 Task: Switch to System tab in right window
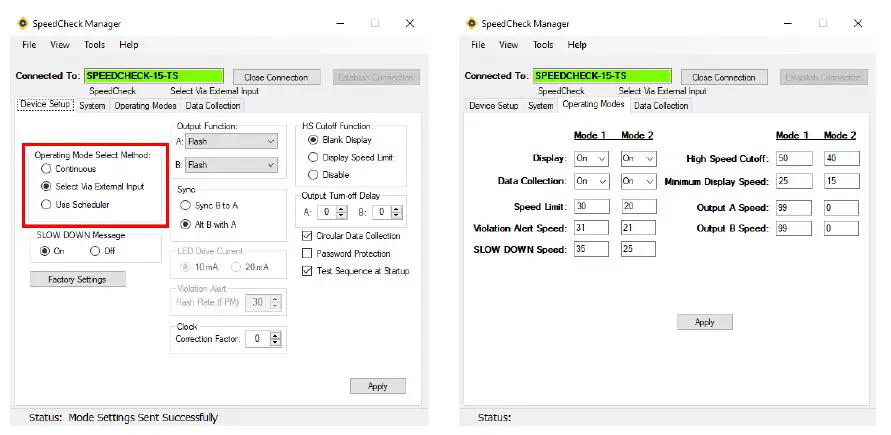tap(540, 106)
